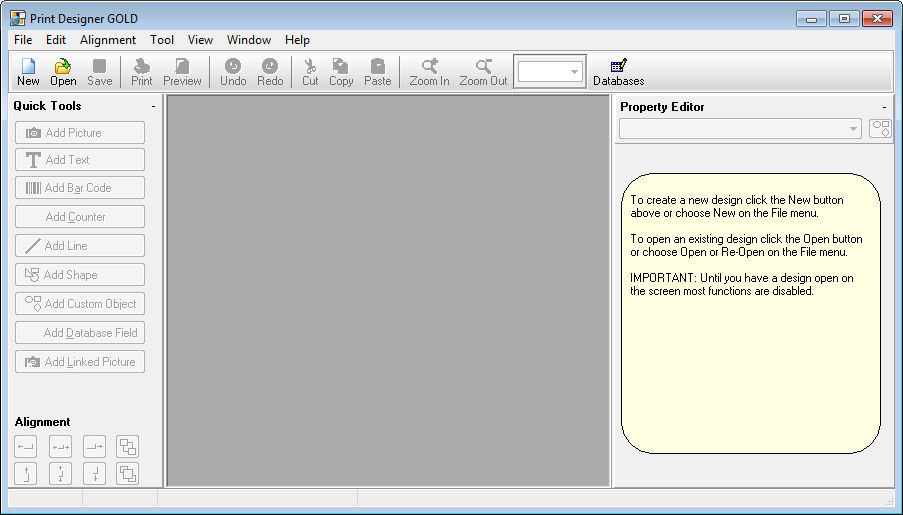This screenshot has width=903, height=515.
Task: Collapse the Quick Tools panel with the dash
Action: point(153,107)
